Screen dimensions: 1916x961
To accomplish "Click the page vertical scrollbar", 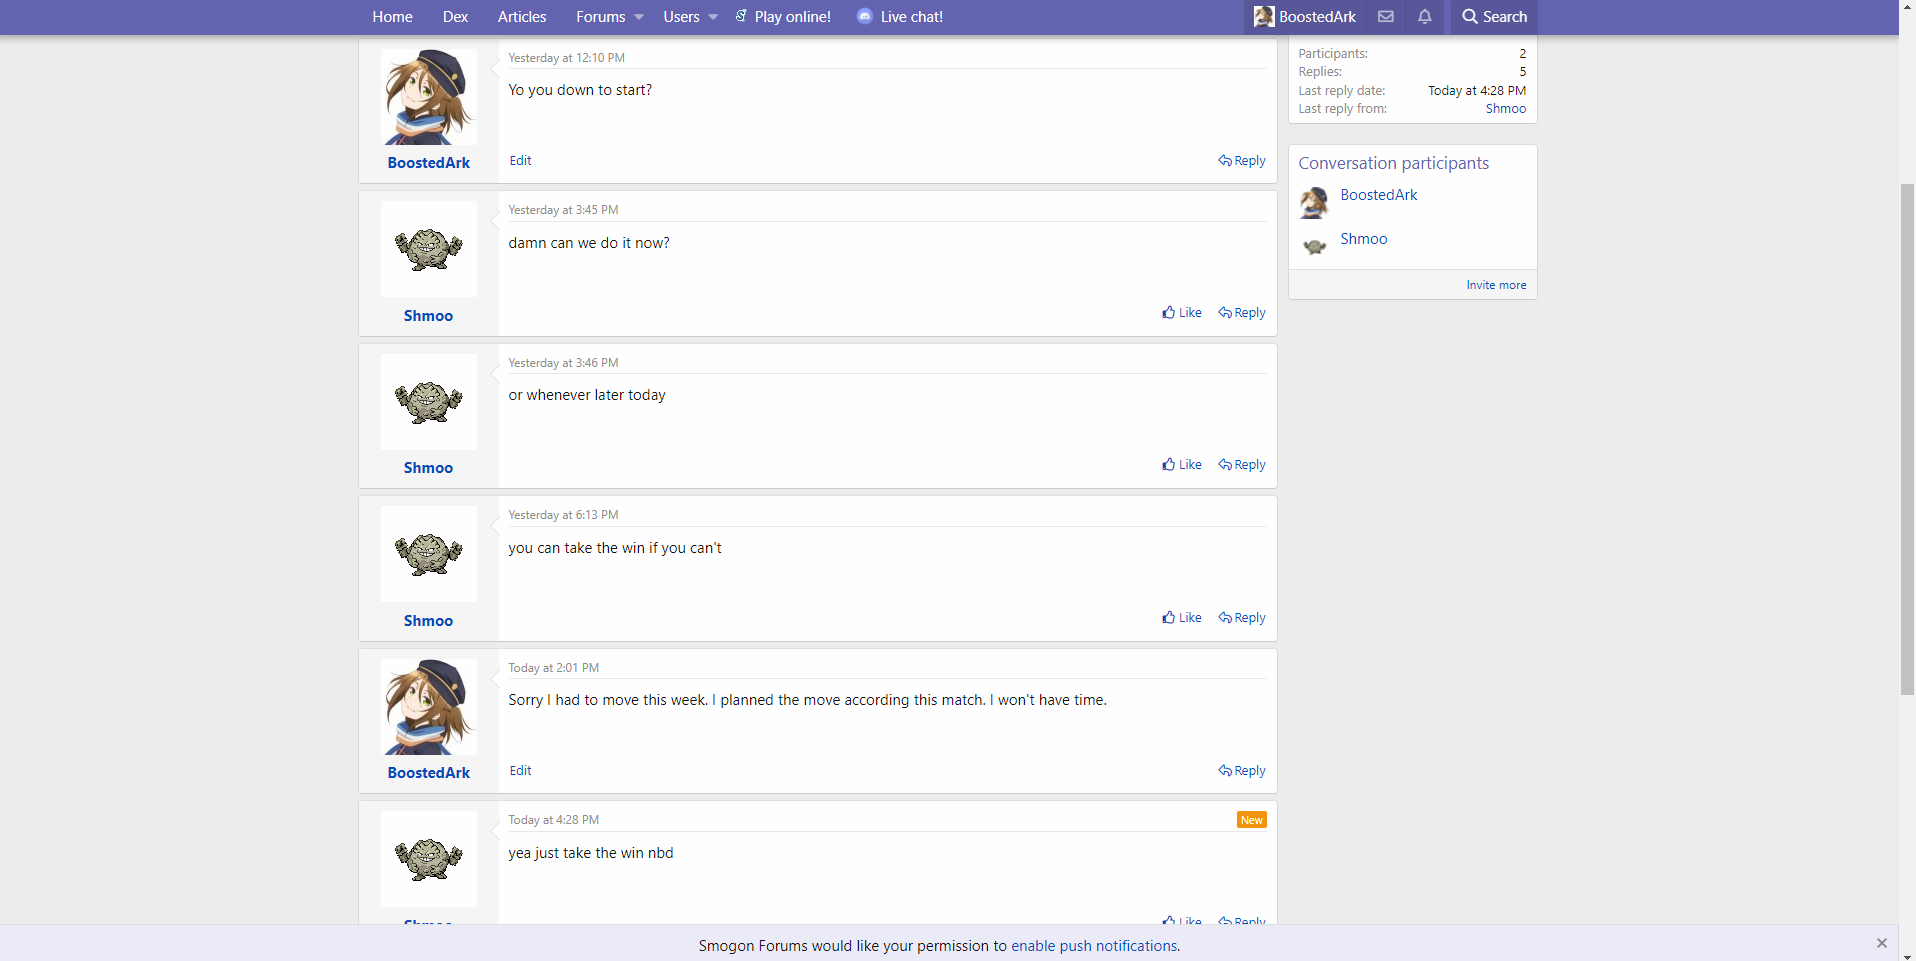I will (1907, 440).
